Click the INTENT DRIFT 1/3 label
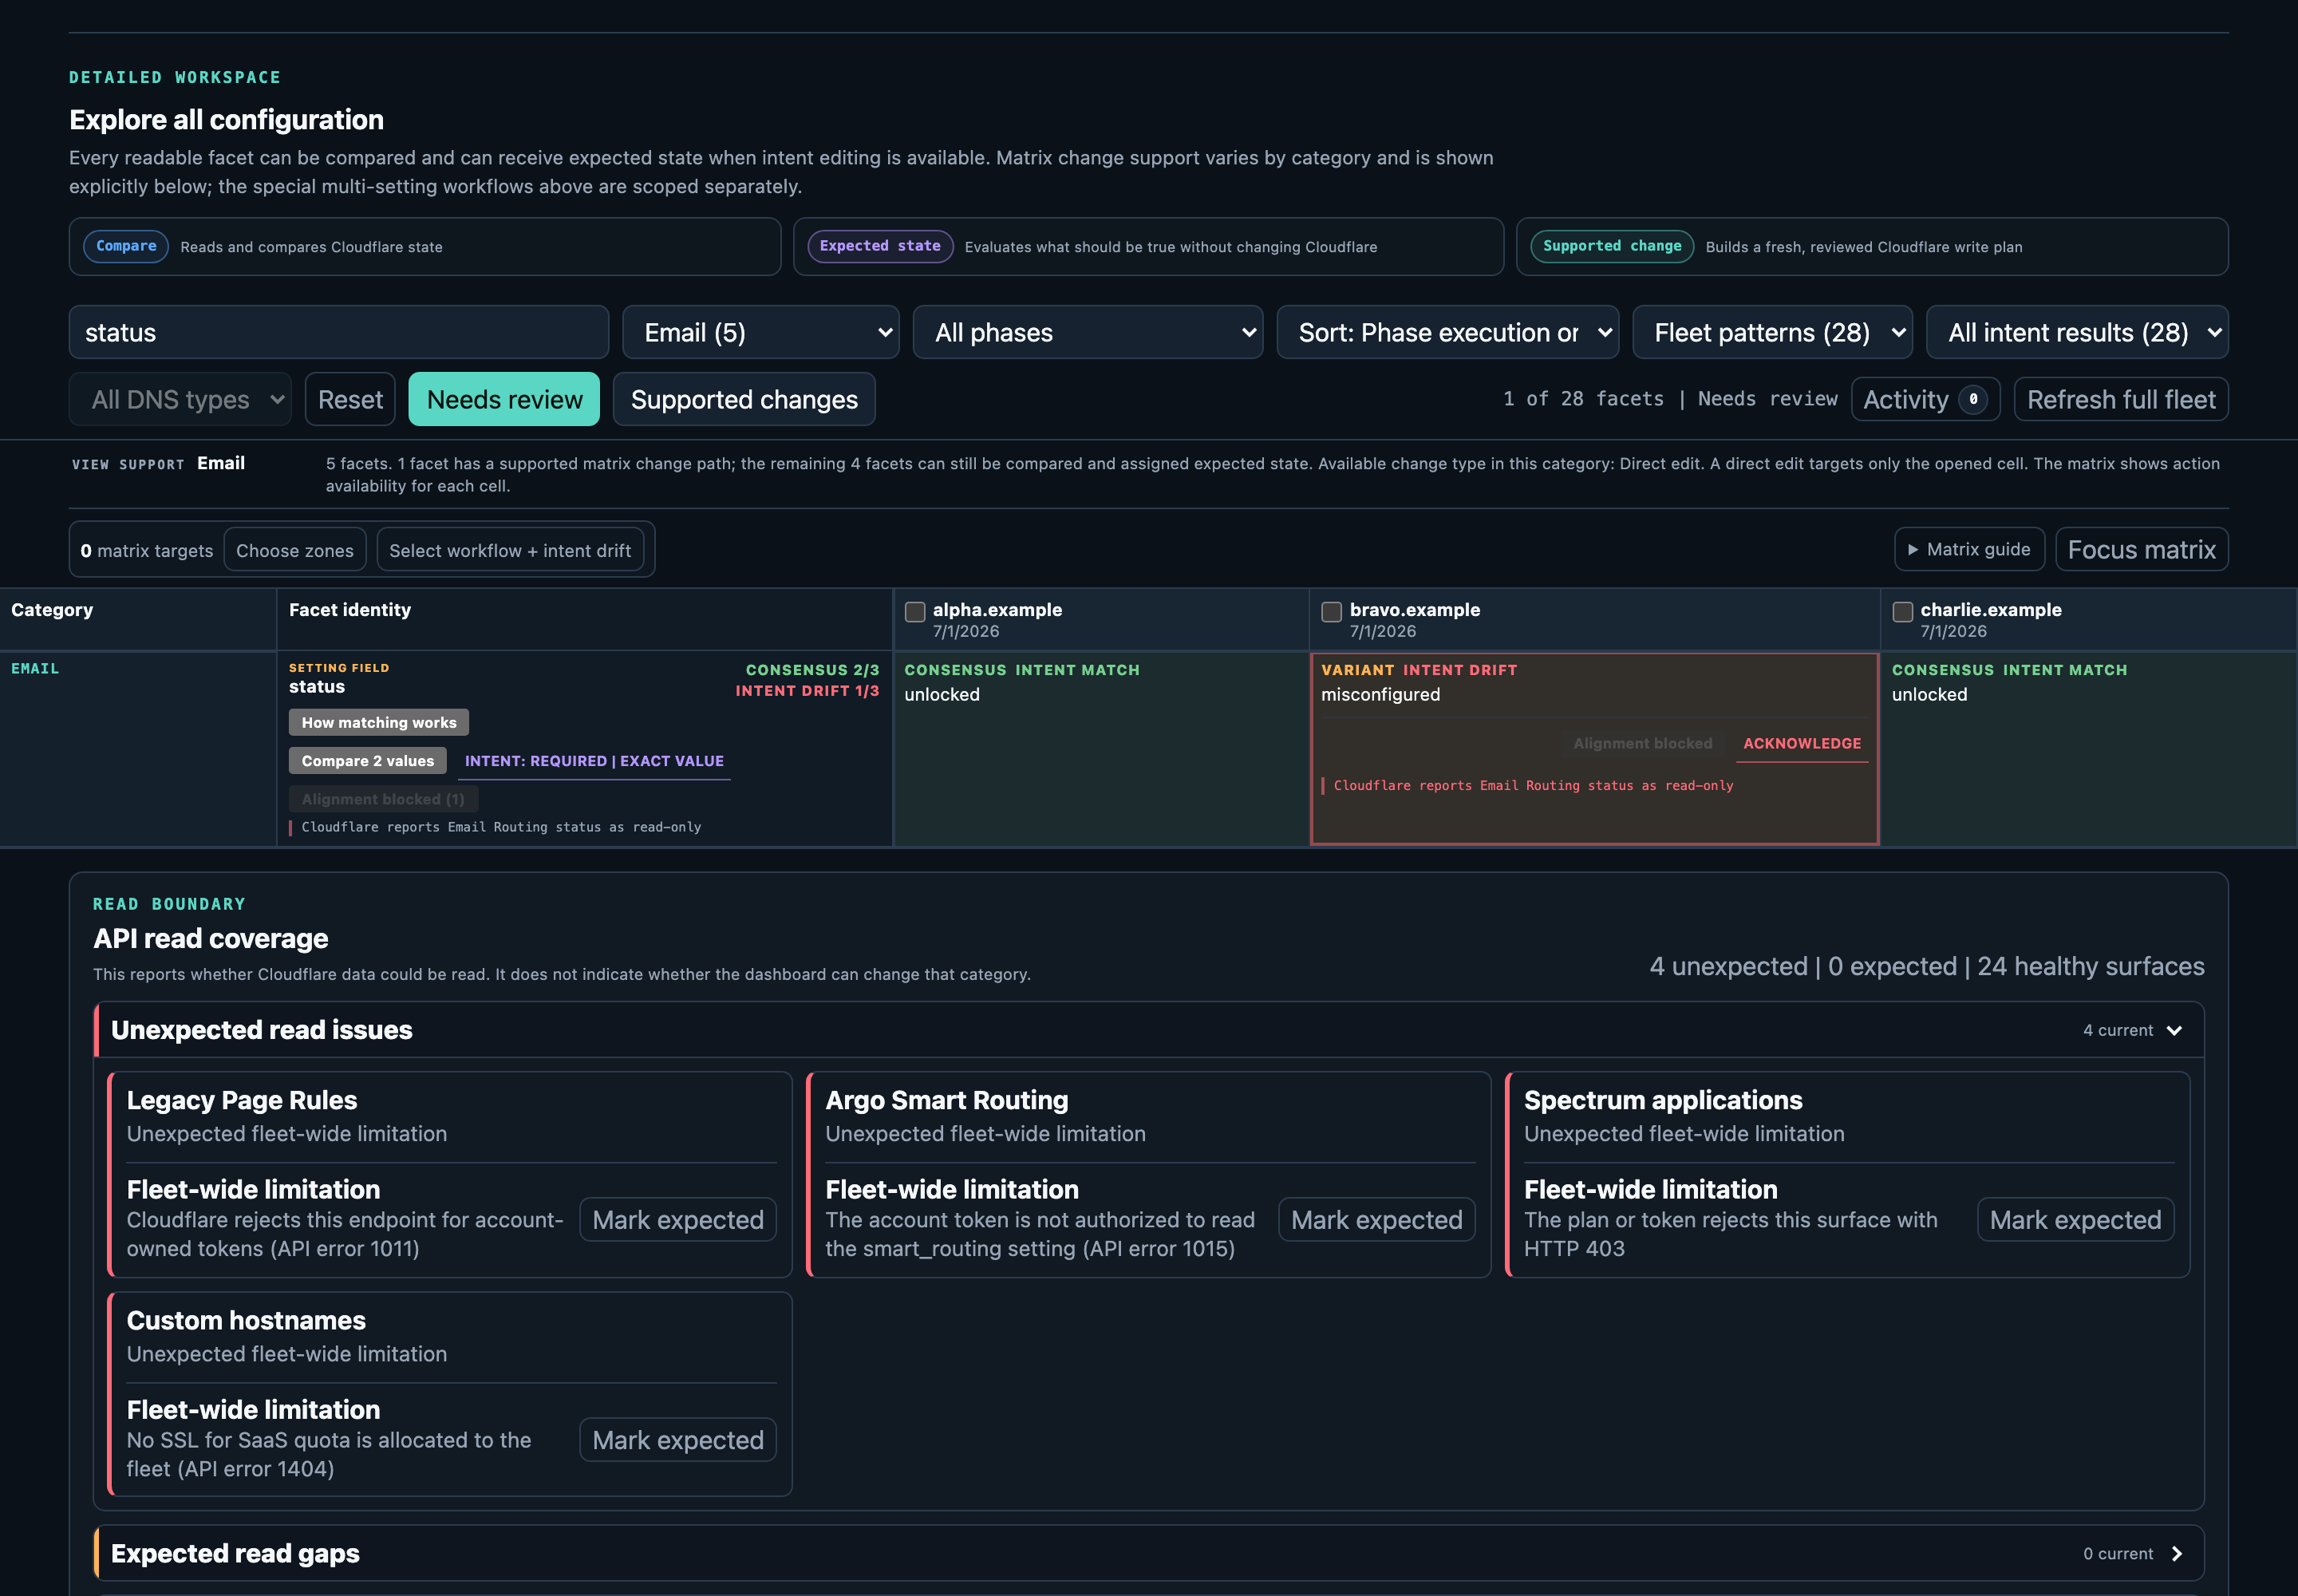The width and height of the screenshot is (2298, 1596). (807, 691)
